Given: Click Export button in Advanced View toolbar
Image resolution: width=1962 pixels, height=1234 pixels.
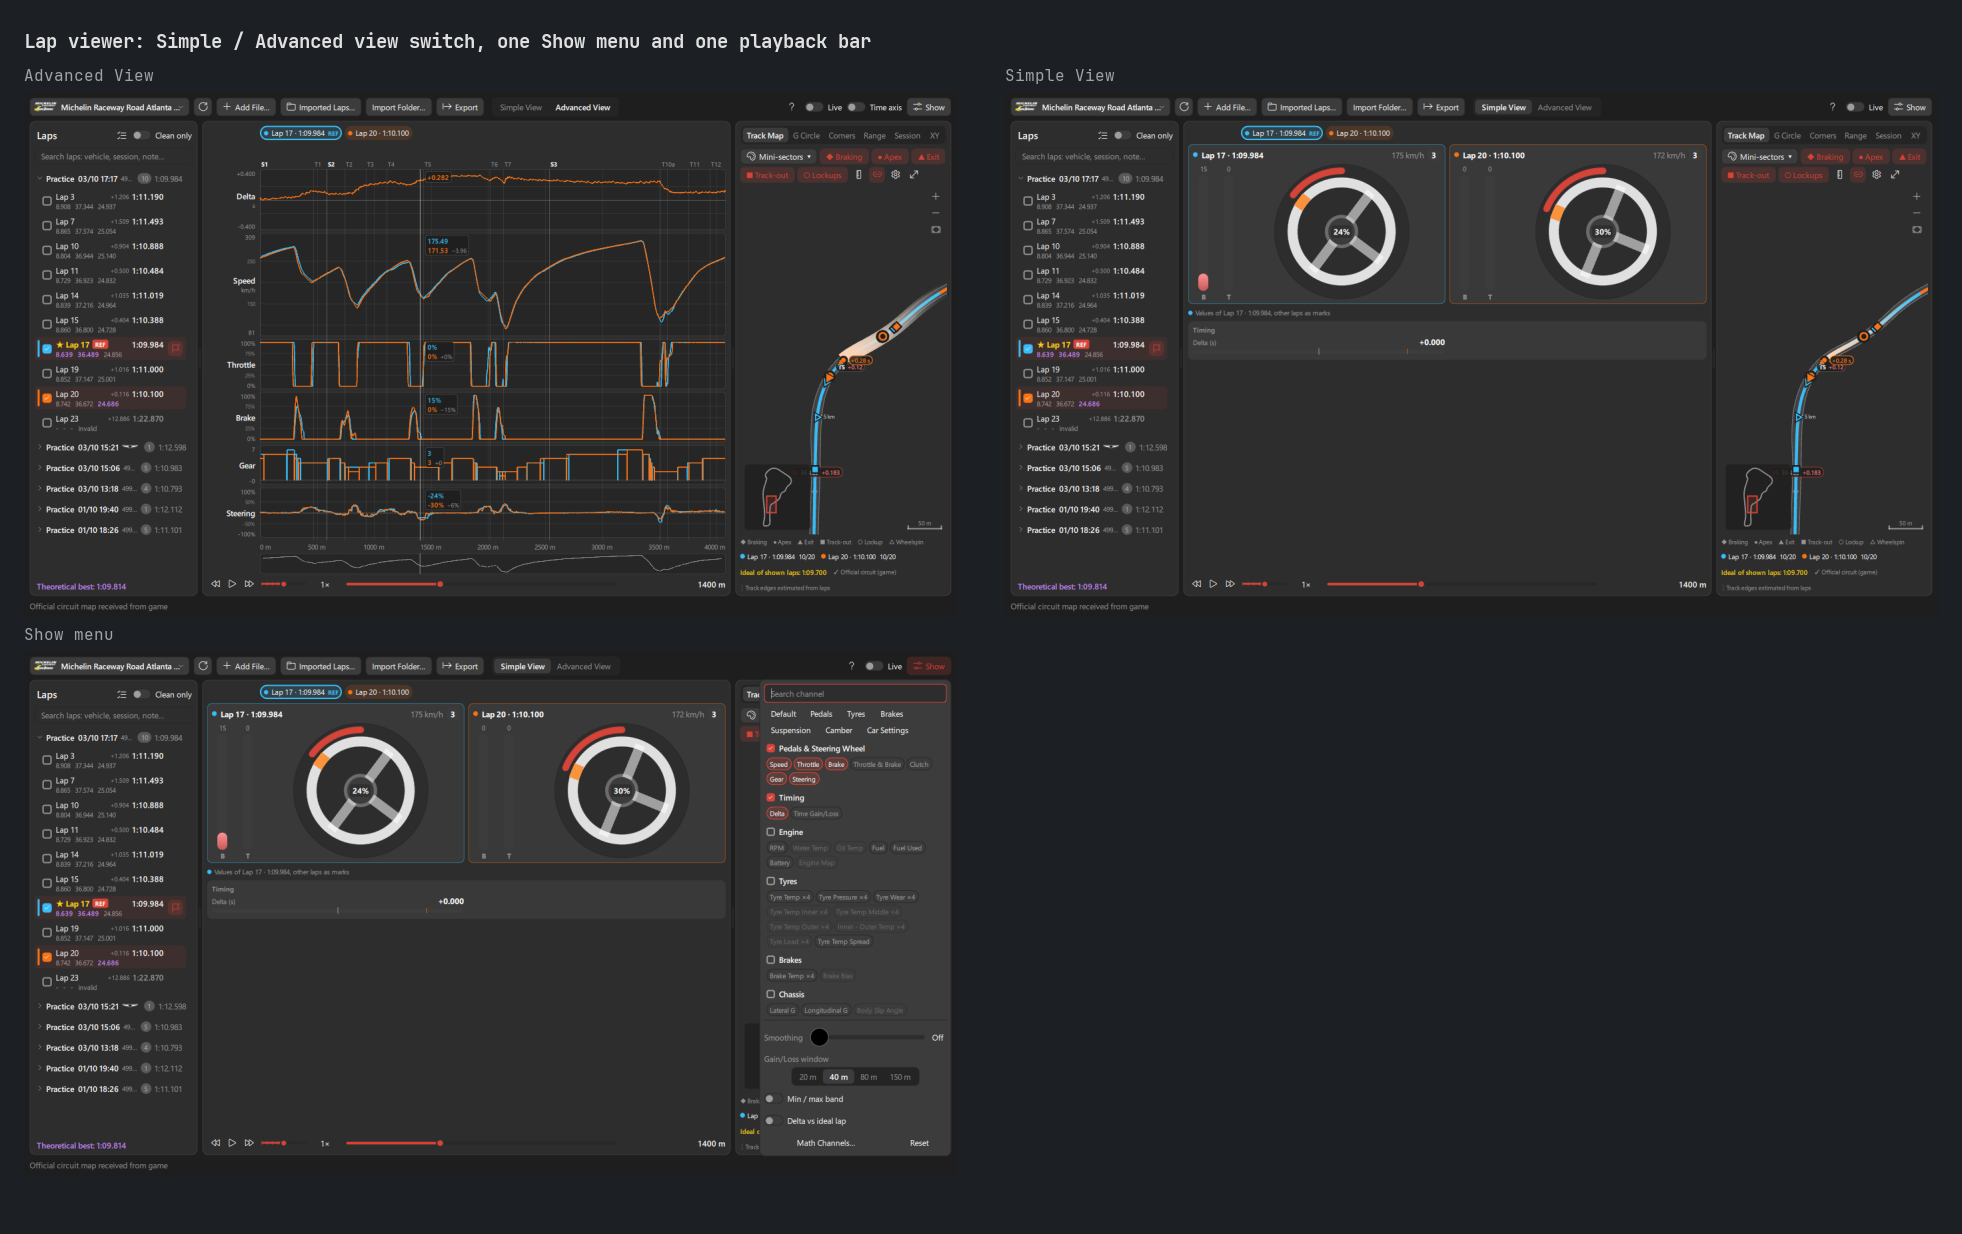Looking at the screenshot, I should [x=460, y=107].
